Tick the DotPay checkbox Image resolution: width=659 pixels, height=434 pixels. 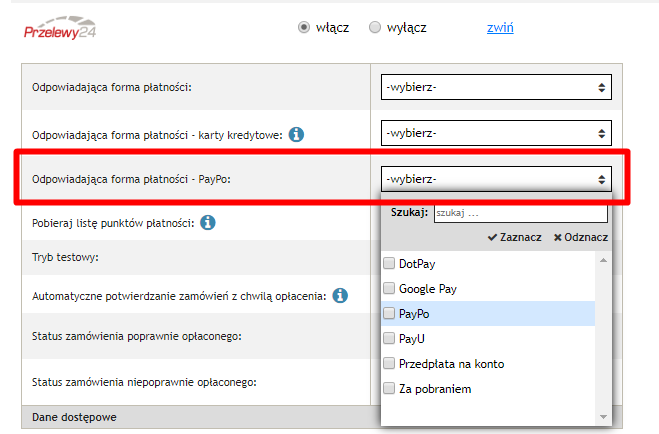(389, 264)
